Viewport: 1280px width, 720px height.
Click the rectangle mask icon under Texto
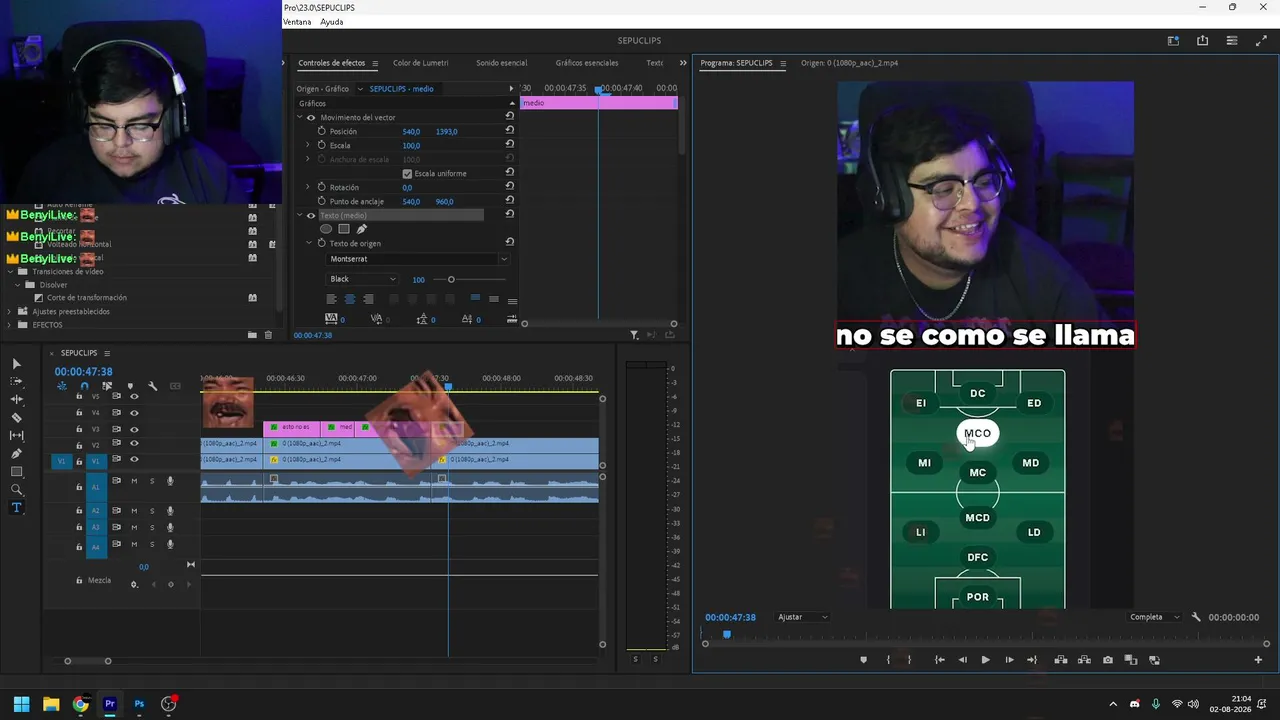click(x=344, y=229)
